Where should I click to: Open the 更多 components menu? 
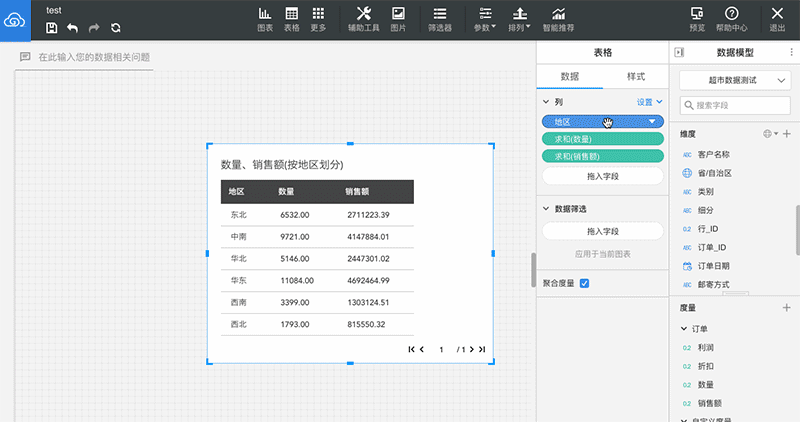pyautogui.click(x=318, y=20)
